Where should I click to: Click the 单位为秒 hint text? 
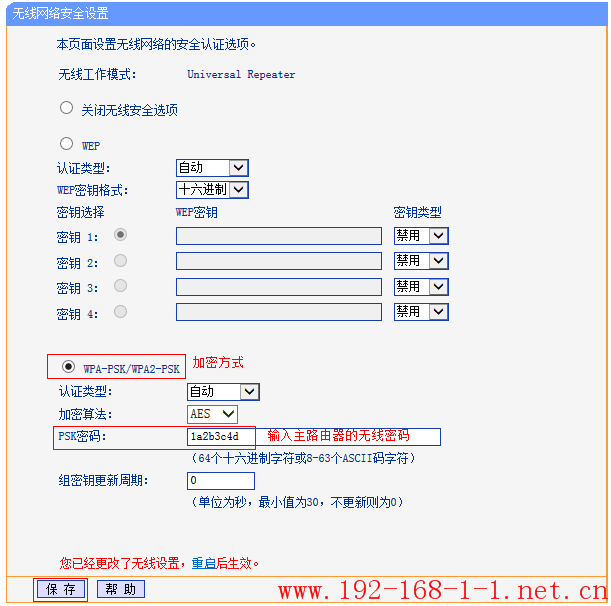click(297, 502)
